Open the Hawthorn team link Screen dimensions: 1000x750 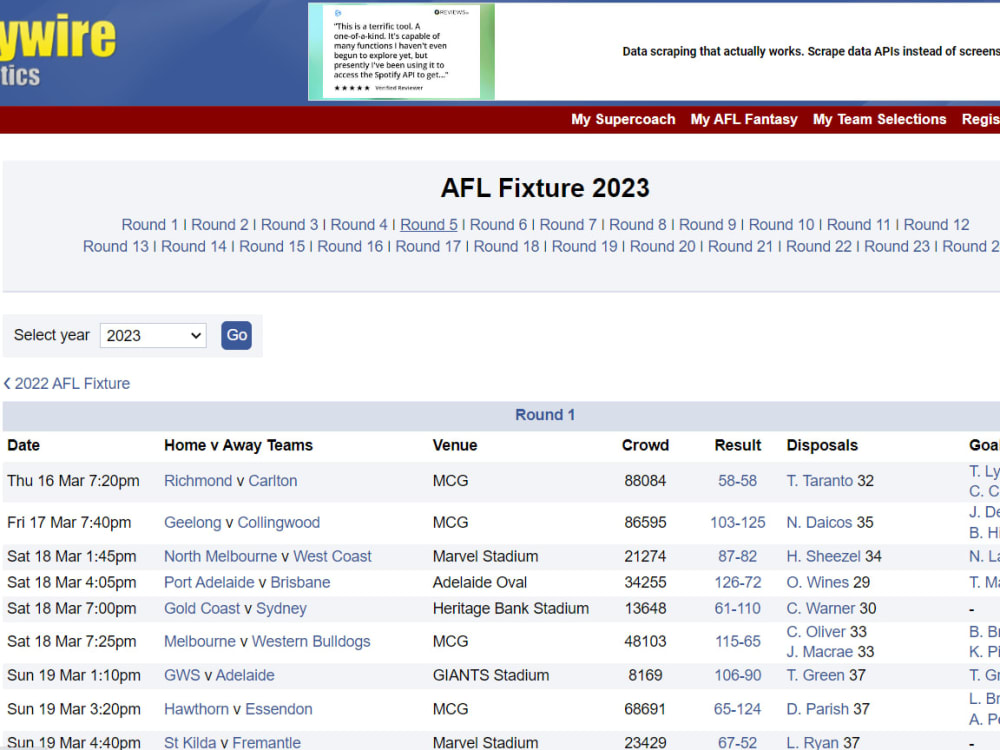pyautogui.click(x=196, y=709)
